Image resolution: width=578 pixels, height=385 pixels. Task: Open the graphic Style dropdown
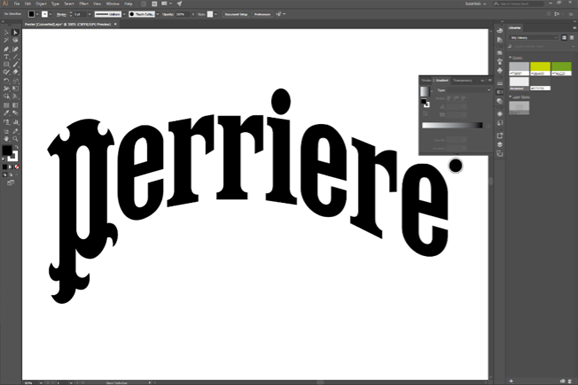[216, 14]
